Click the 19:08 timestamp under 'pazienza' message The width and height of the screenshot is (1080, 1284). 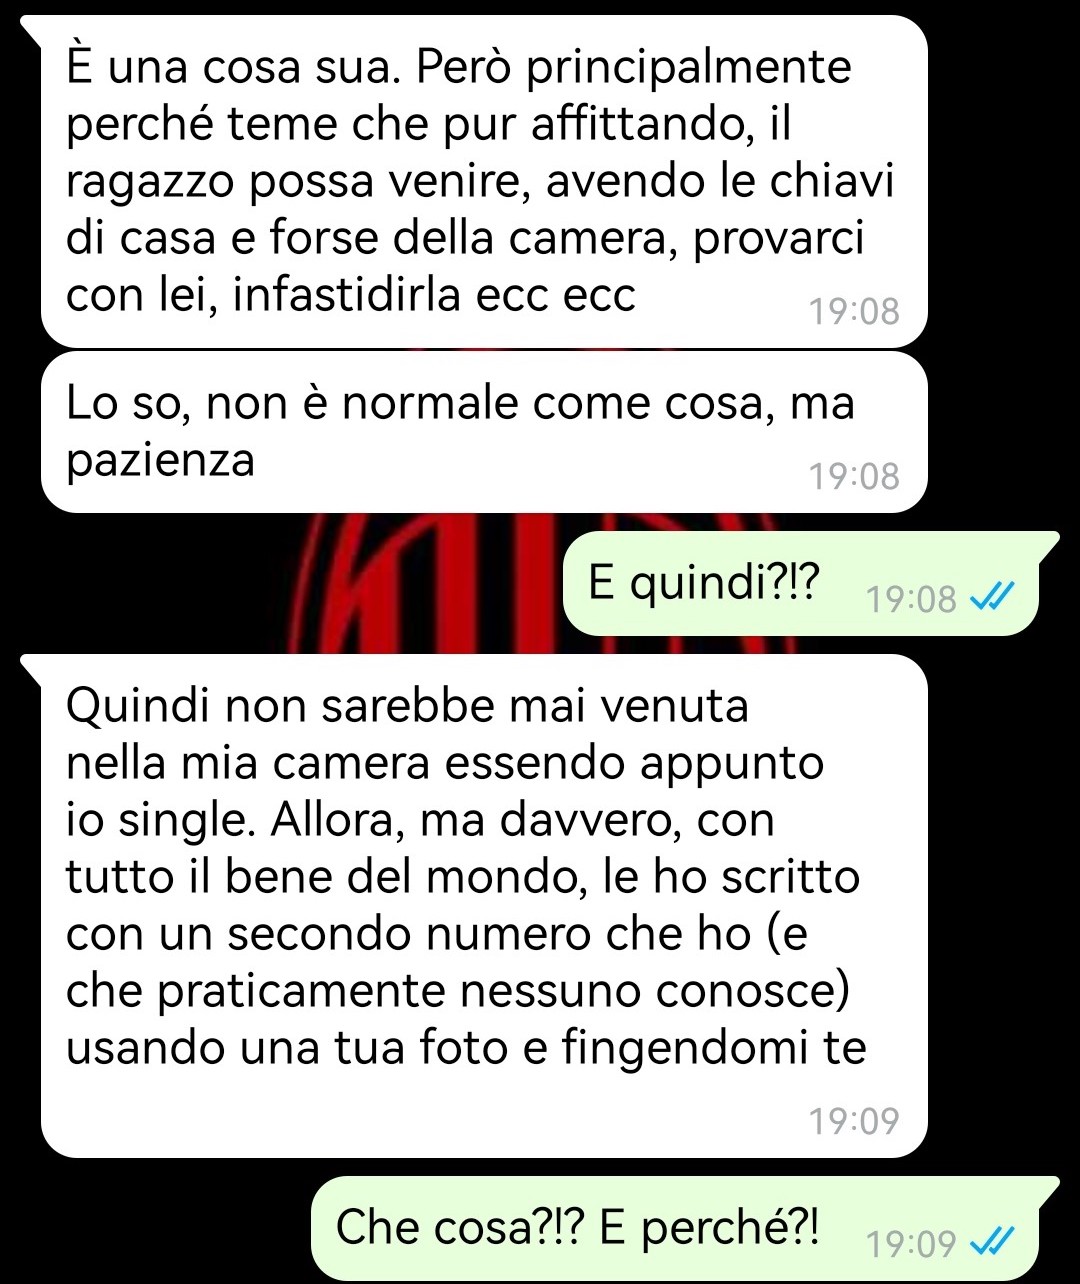[x=854, y=476]
